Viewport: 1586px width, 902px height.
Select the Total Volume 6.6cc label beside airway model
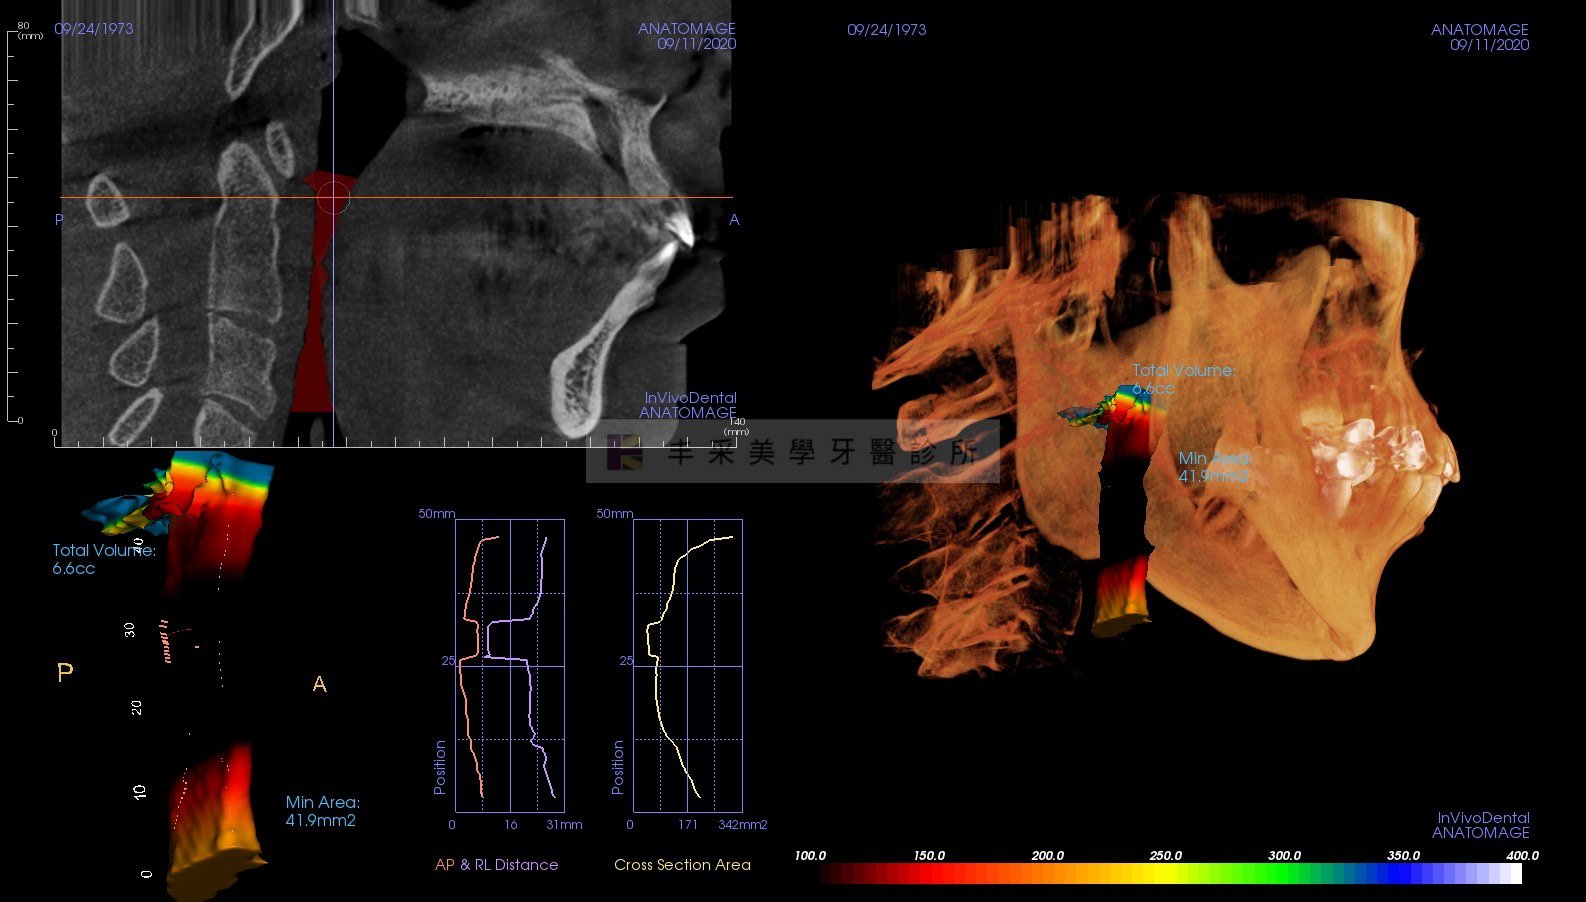pos(104,559)
